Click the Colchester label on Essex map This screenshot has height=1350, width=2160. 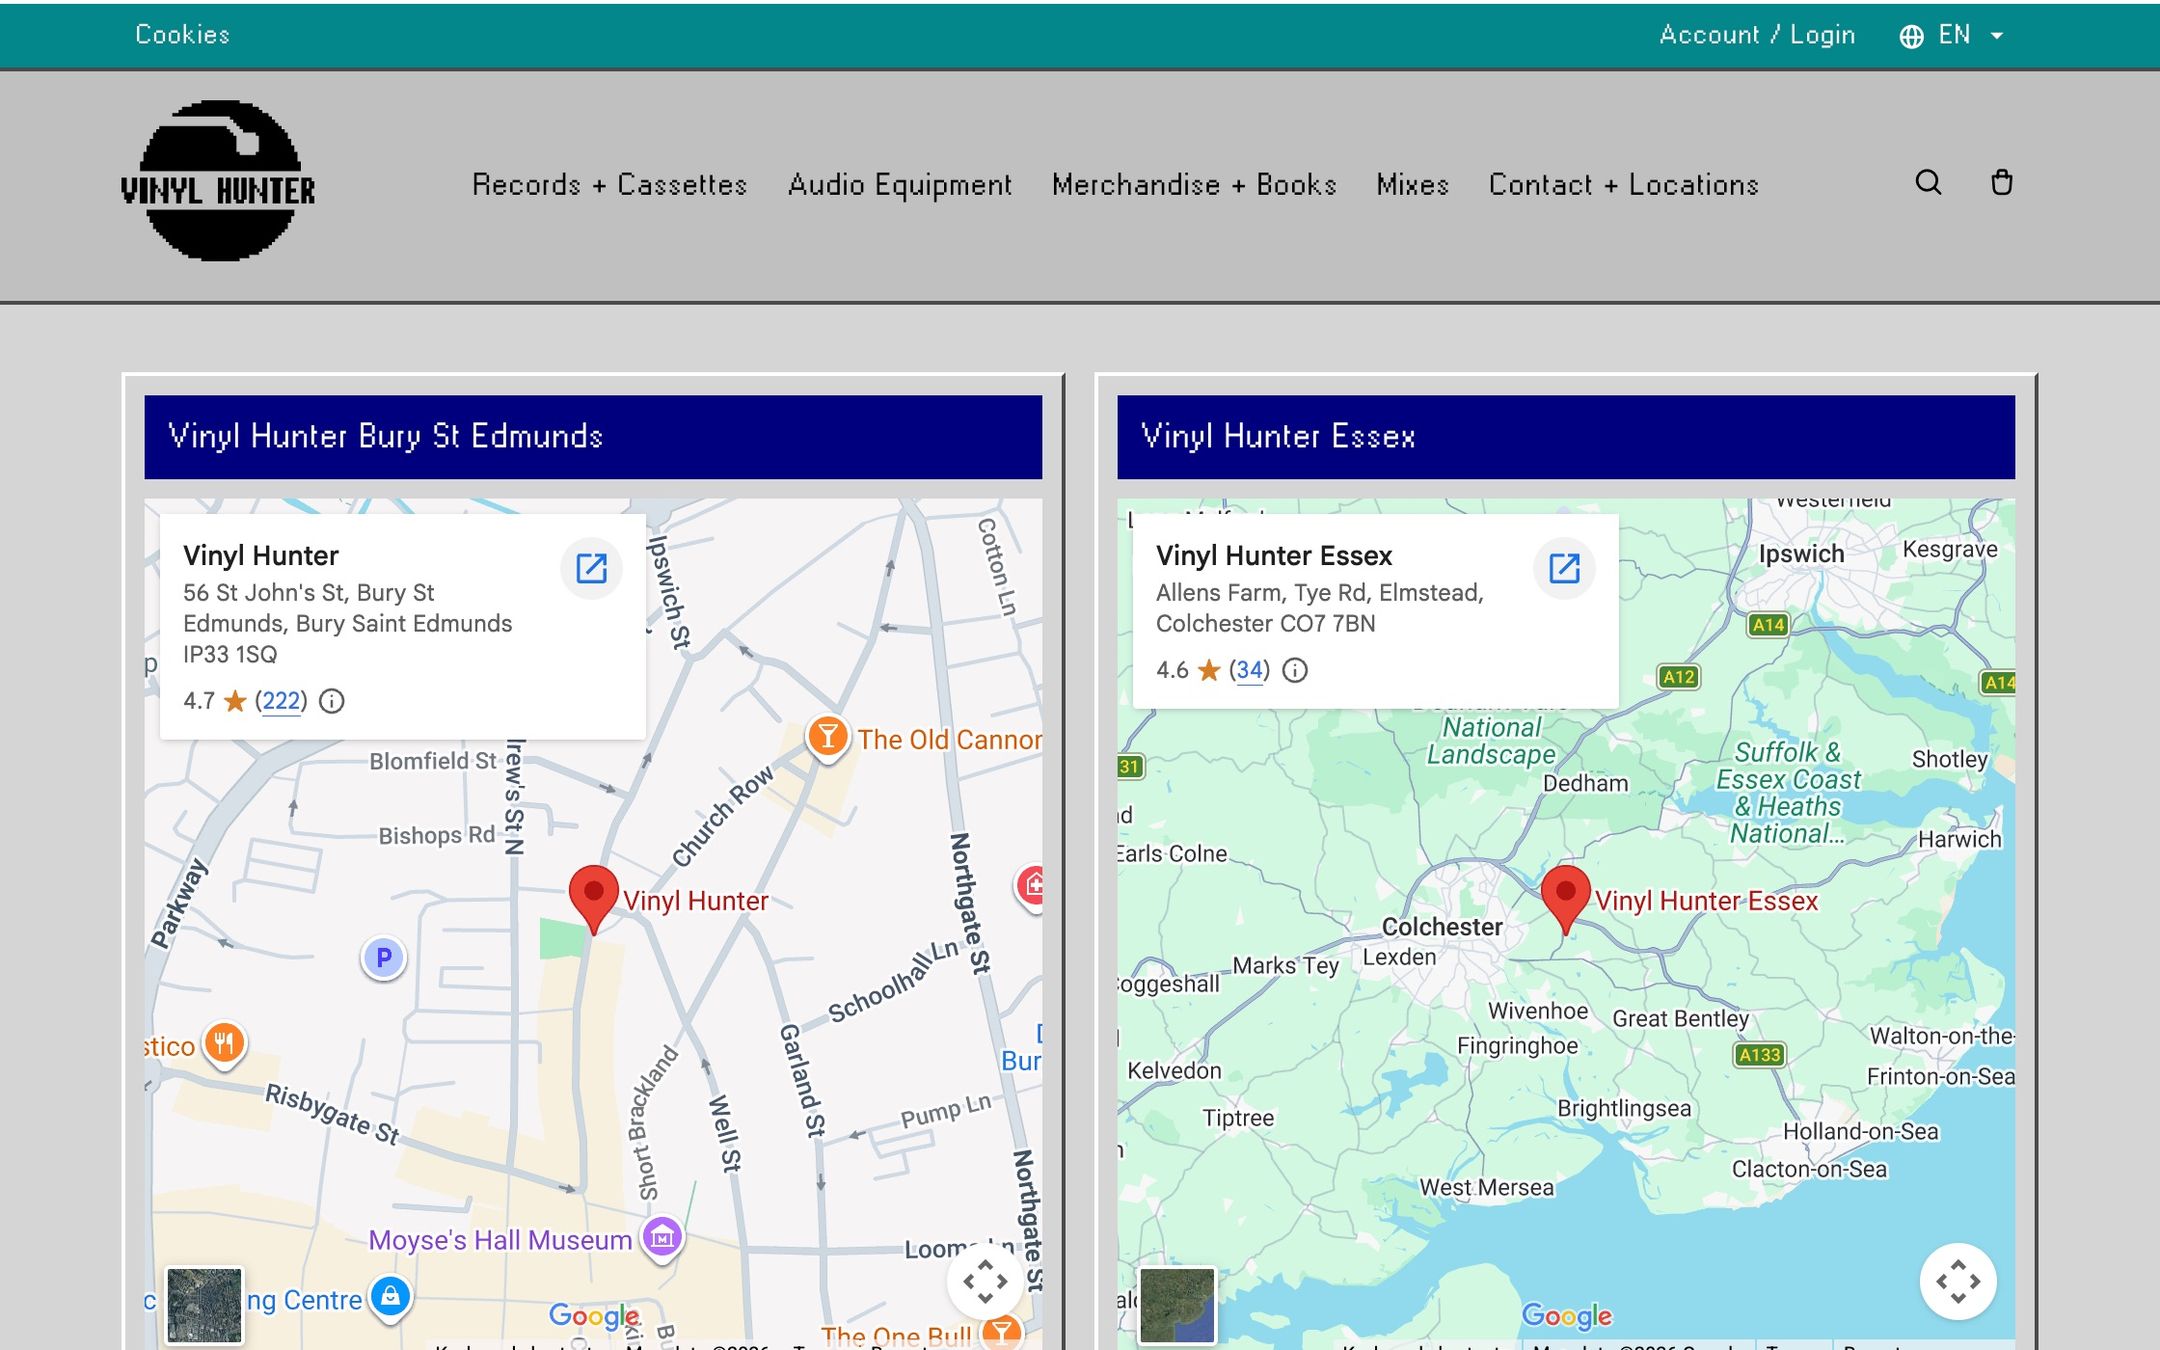[1441, 927]
